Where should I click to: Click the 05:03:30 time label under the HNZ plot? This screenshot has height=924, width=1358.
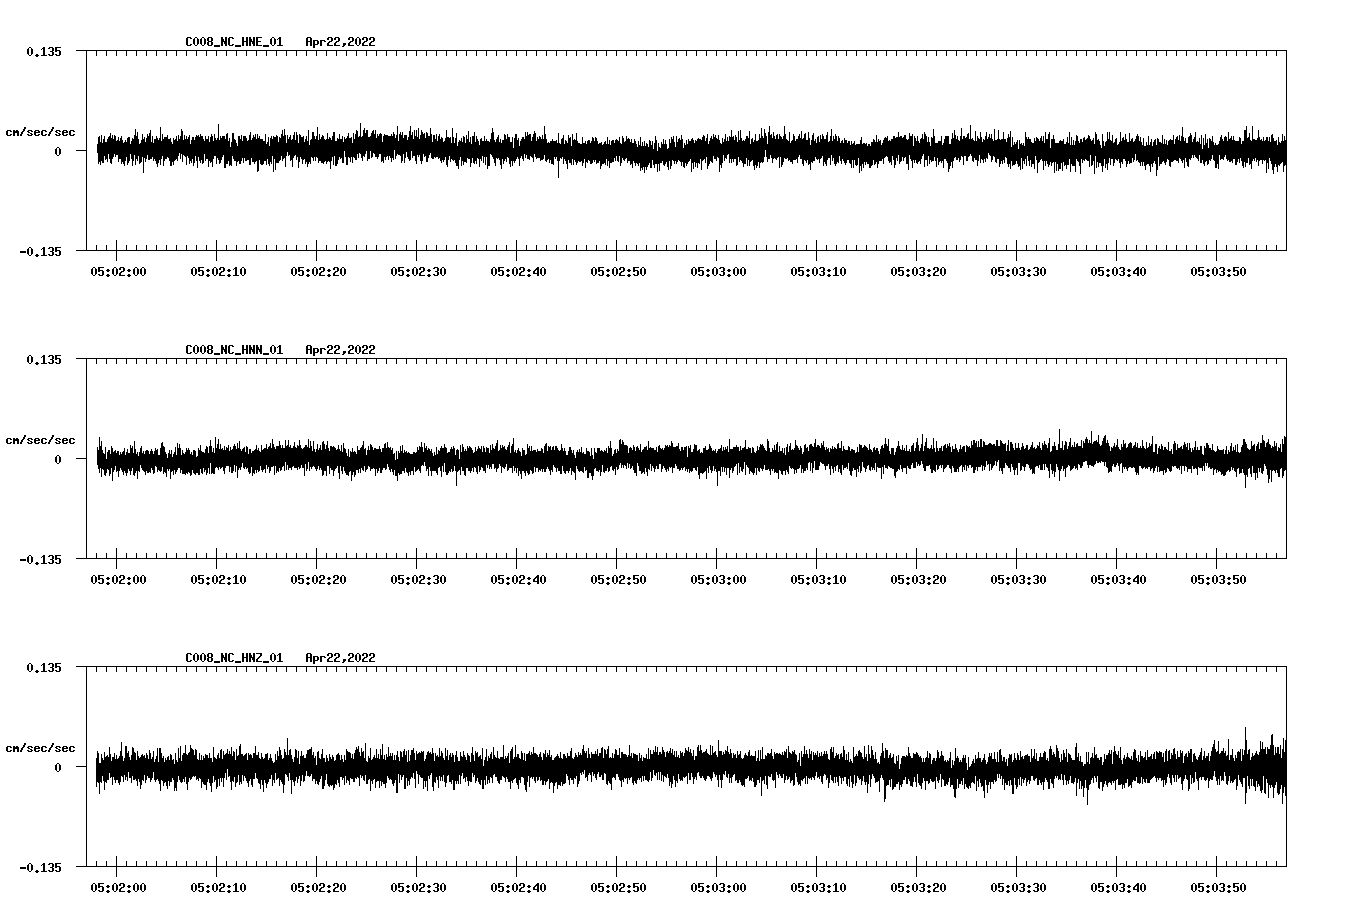click(x=1018, y=887)
